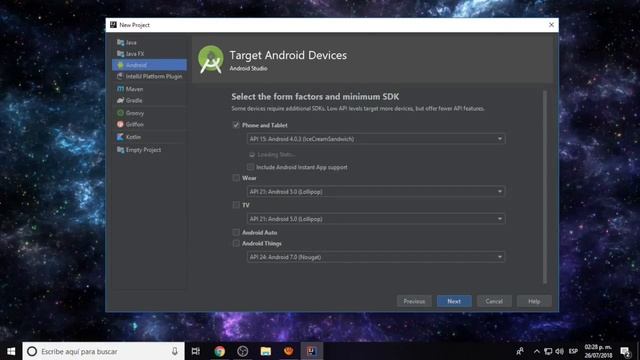Open the notification center icon
Image resolution: width=640 pixels, height=360 pixels.
[x=625, y=351]
